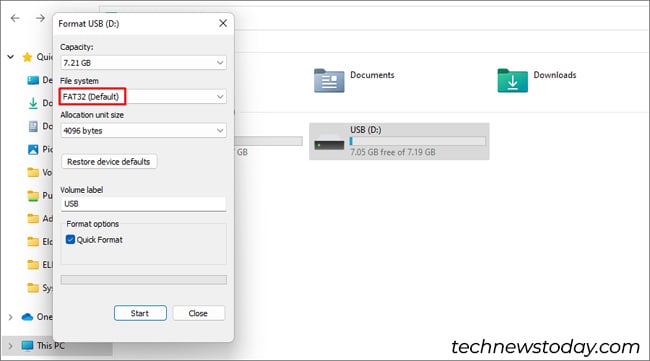Click the Documents folder label

pyautogui.click(x=372, y=75)
